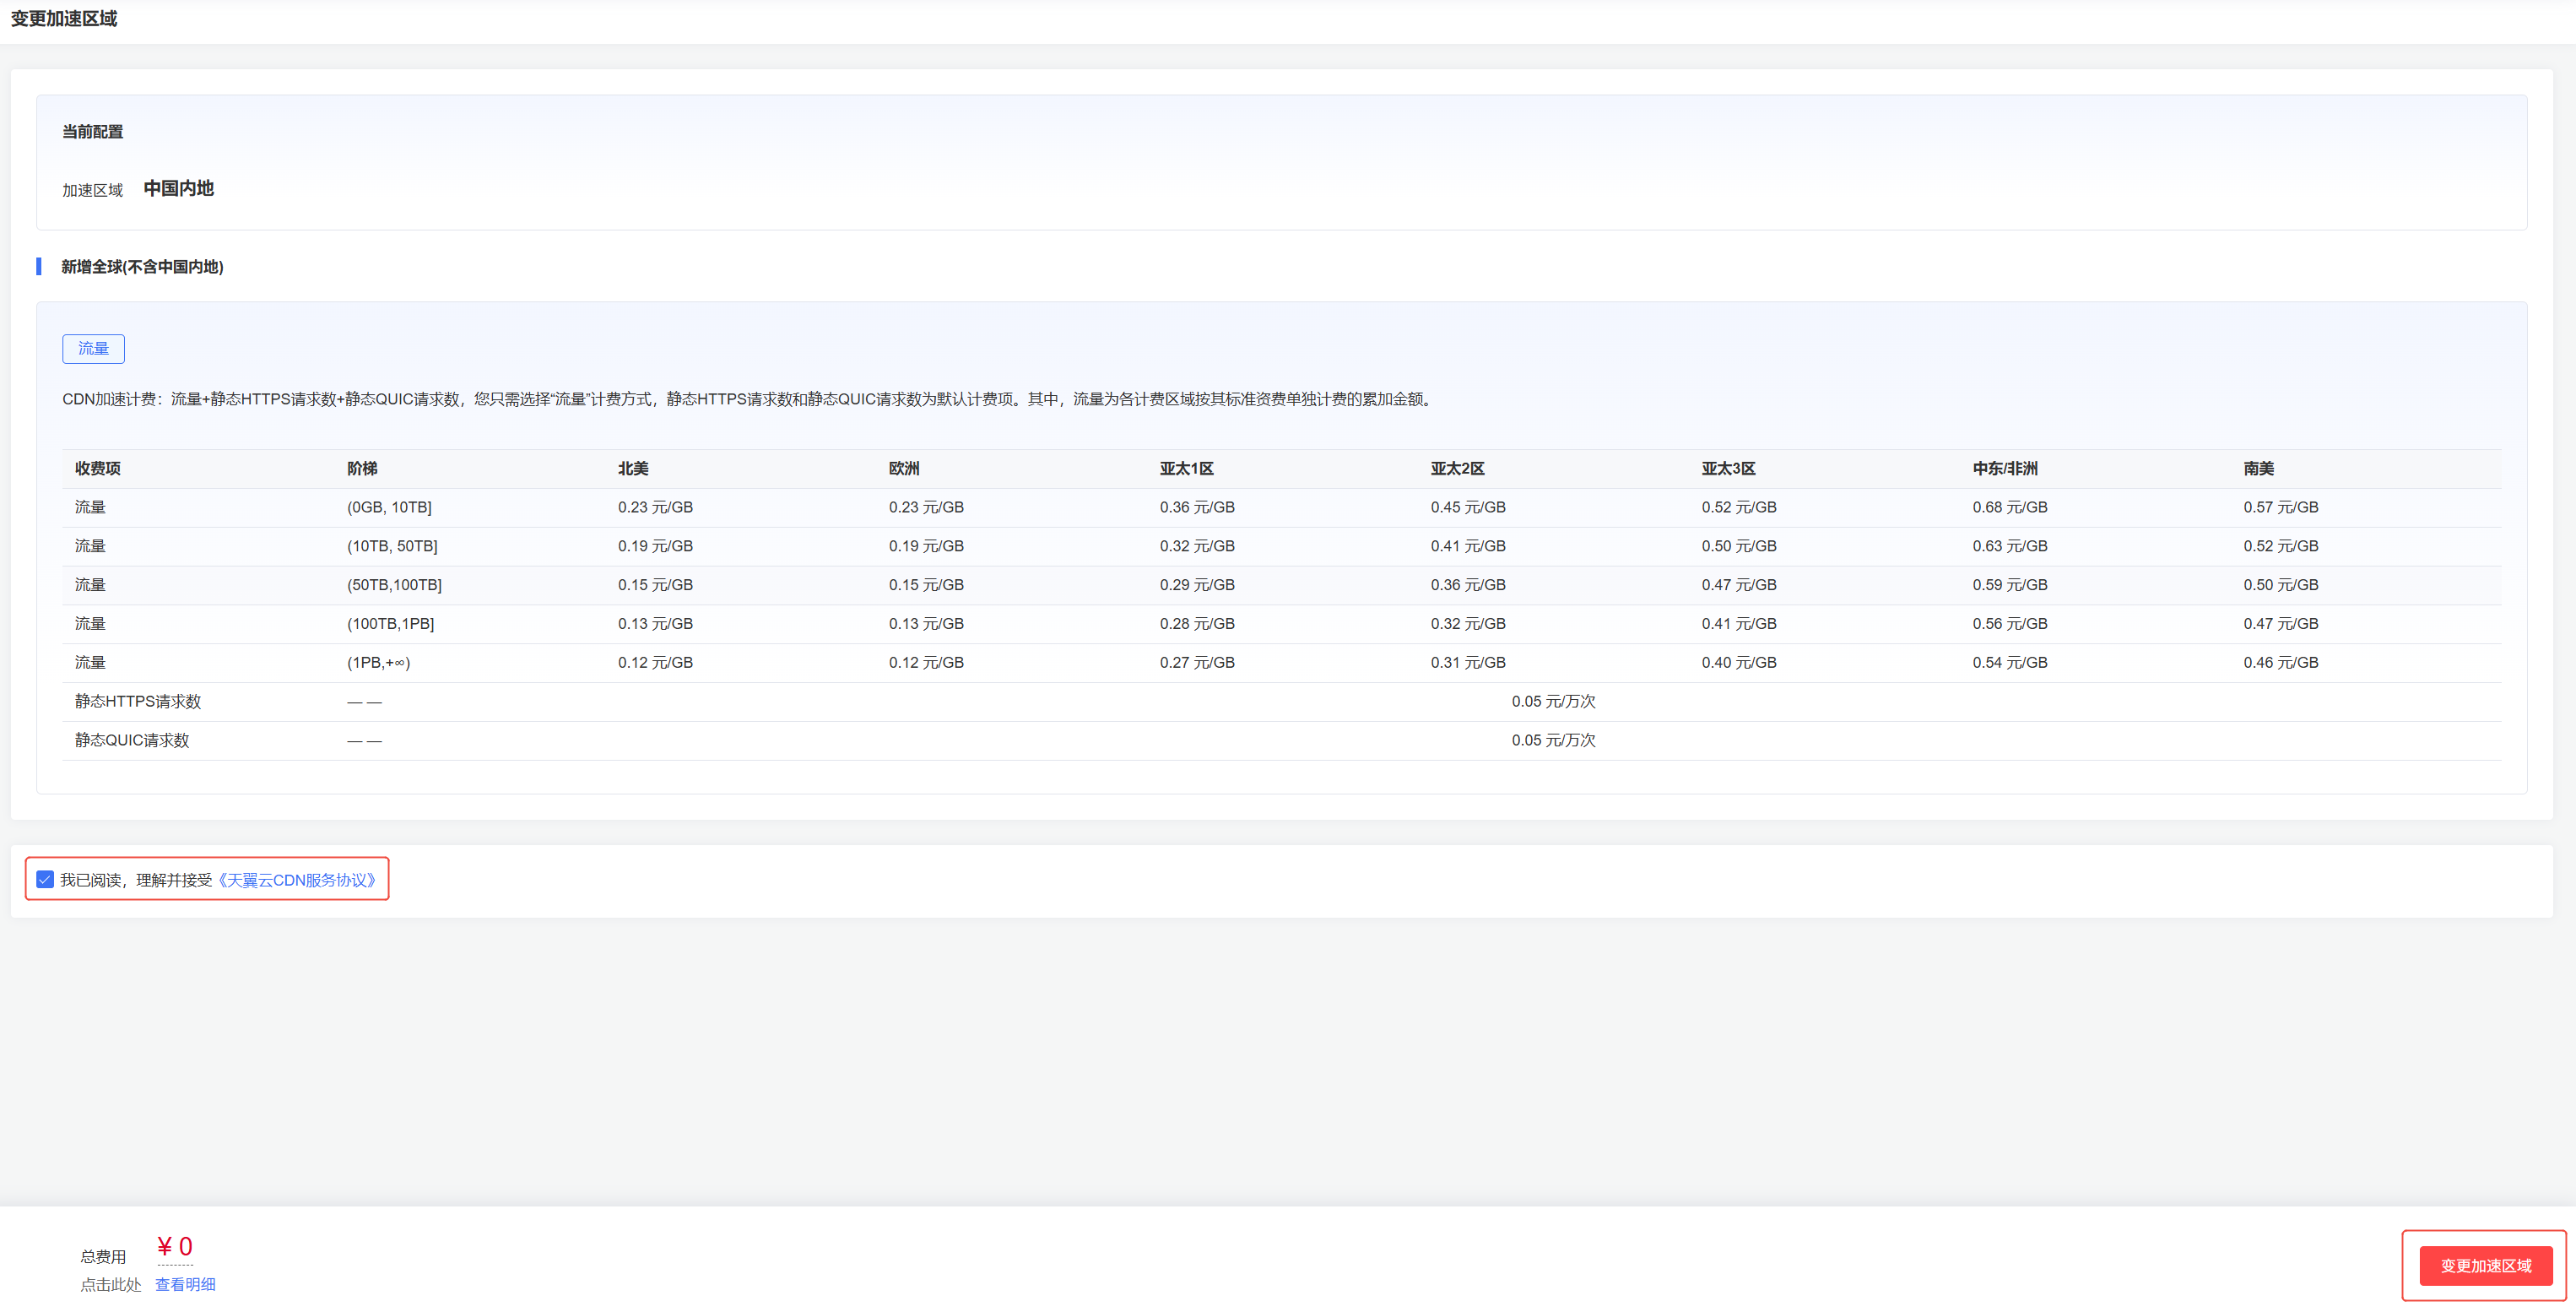Viewport: 2576px width, 1312px height.
Task: Click the 0.56 元/GB price cell
Action: (x=2009, y=624)
